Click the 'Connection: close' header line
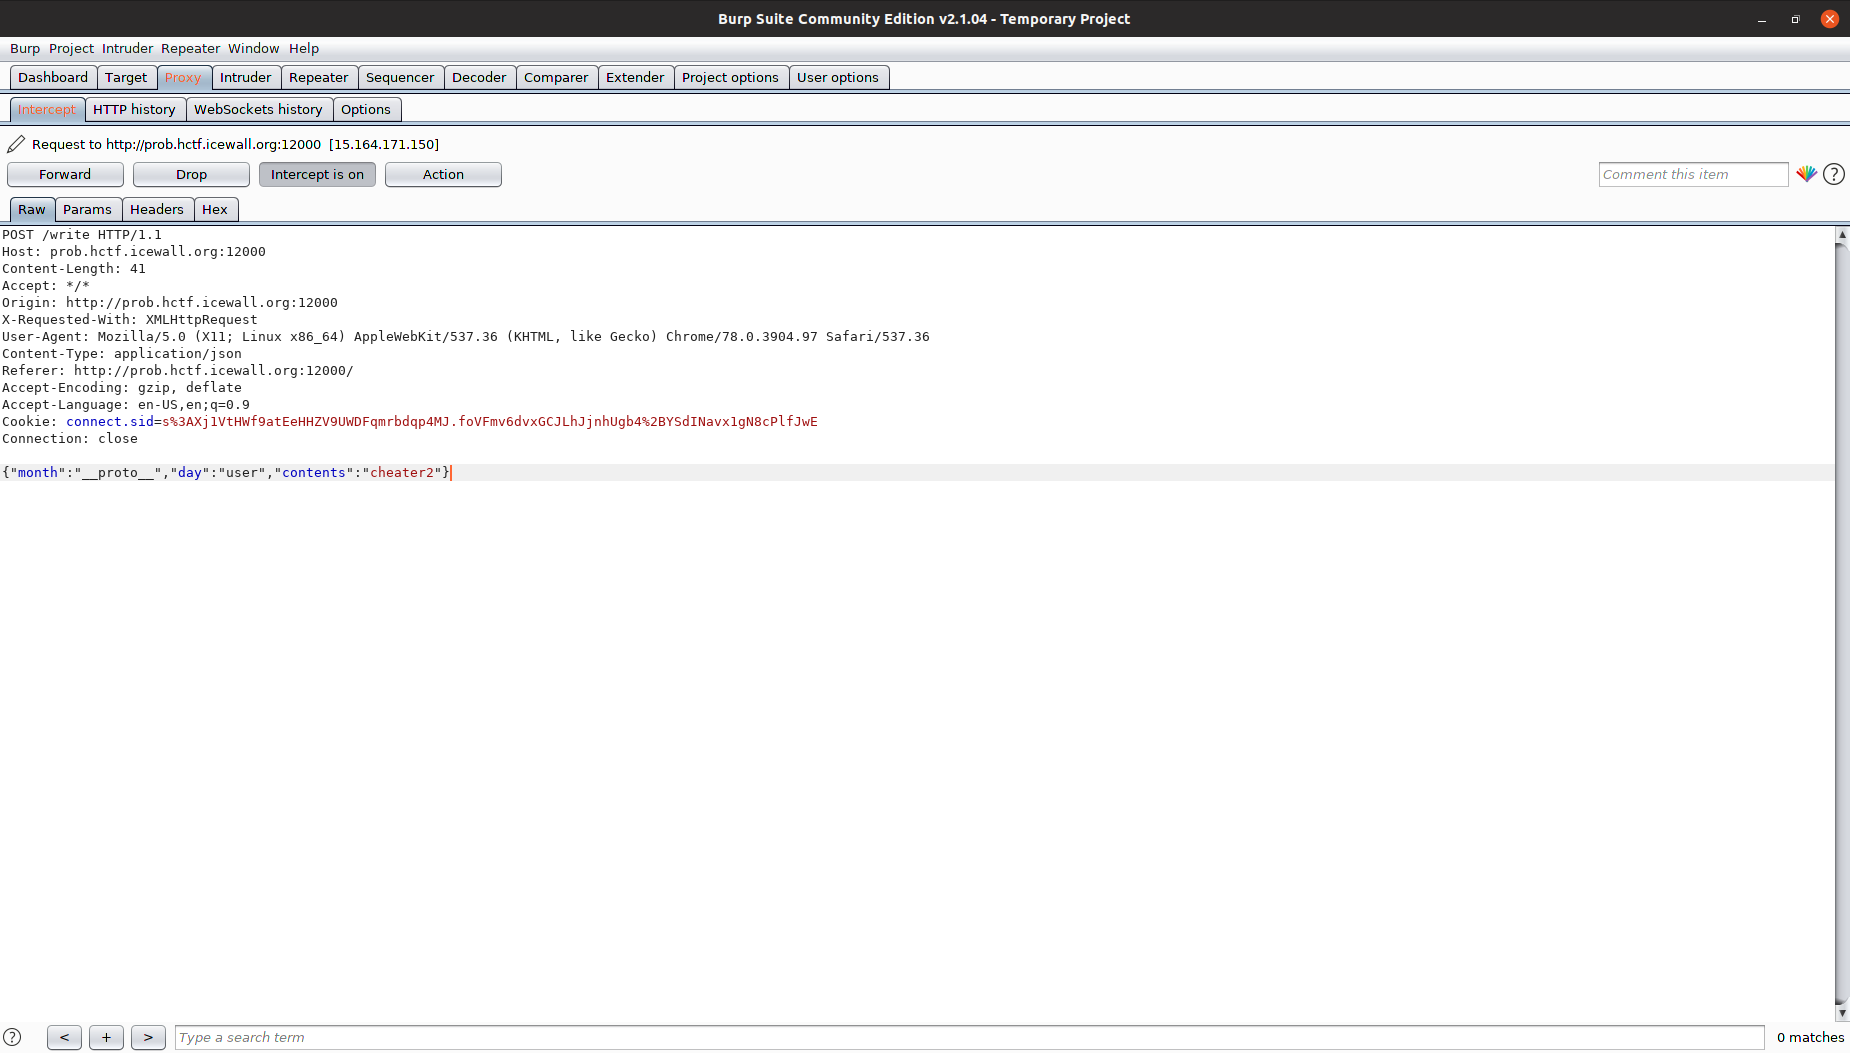The image size is (1850, 1053). point(70,439)
